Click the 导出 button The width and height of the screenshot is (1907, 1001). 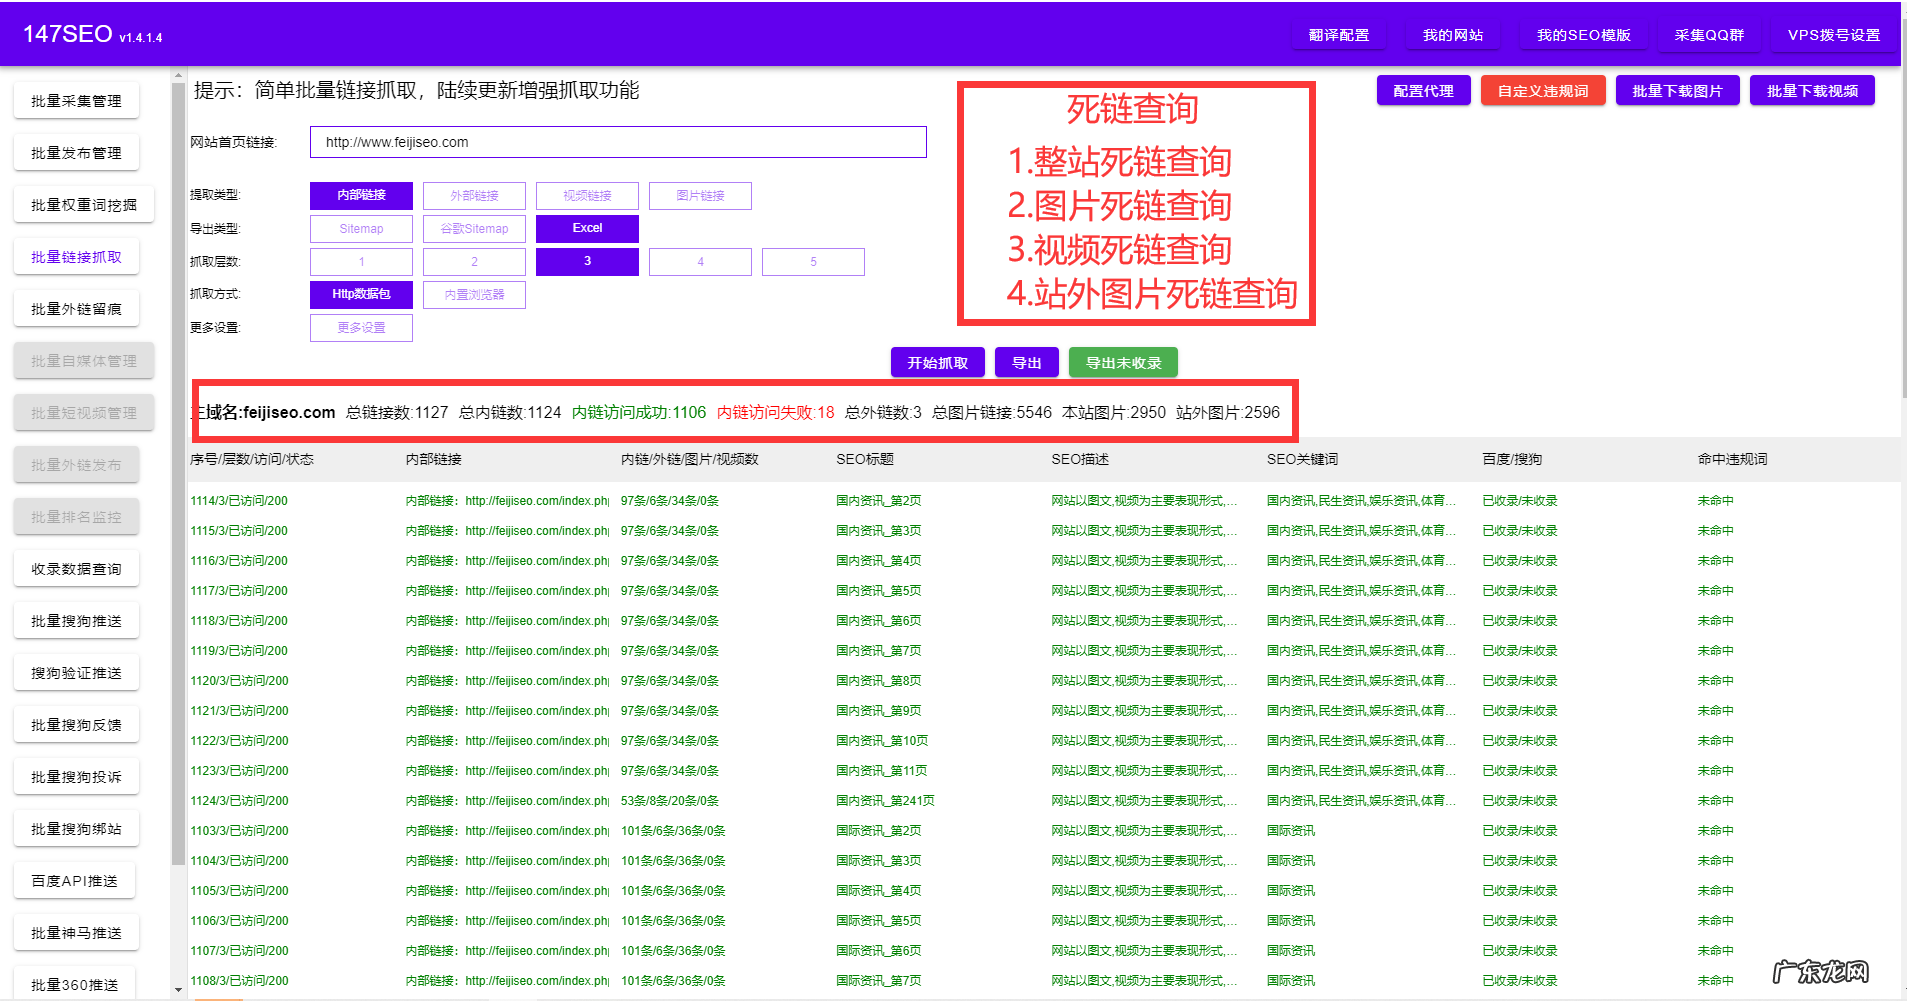tap(1026, 362)
